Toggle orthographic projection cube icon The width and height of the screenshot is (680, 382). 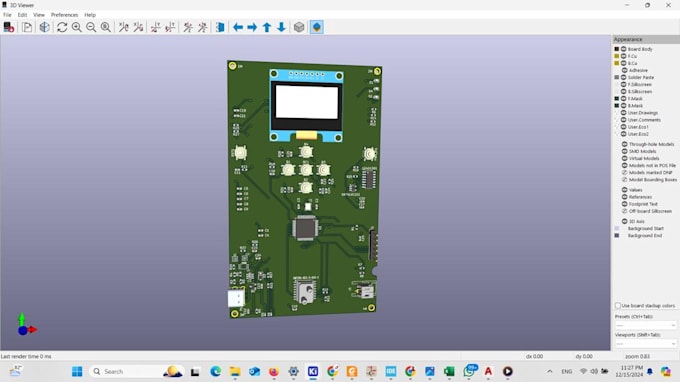point(299,27)
